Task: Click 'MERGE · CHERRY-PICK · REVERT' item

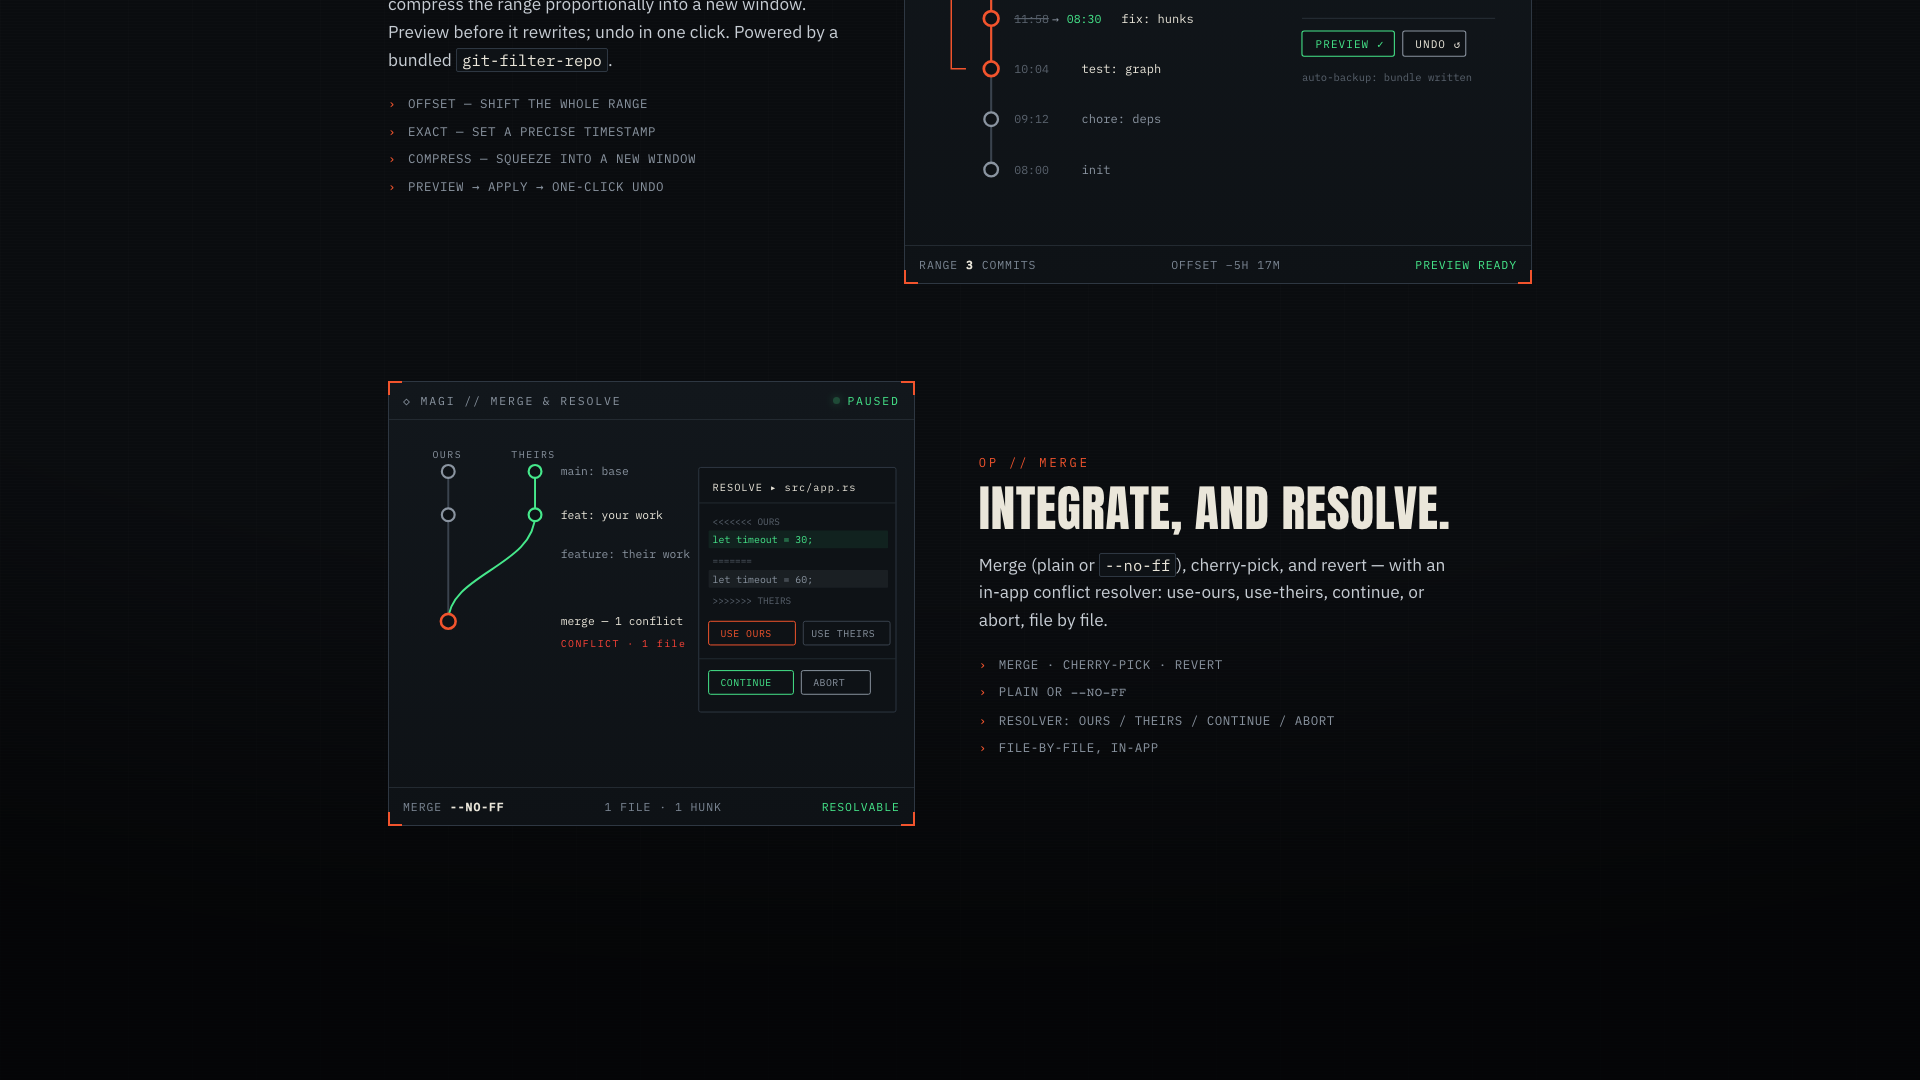Action: click(1111, 665)
